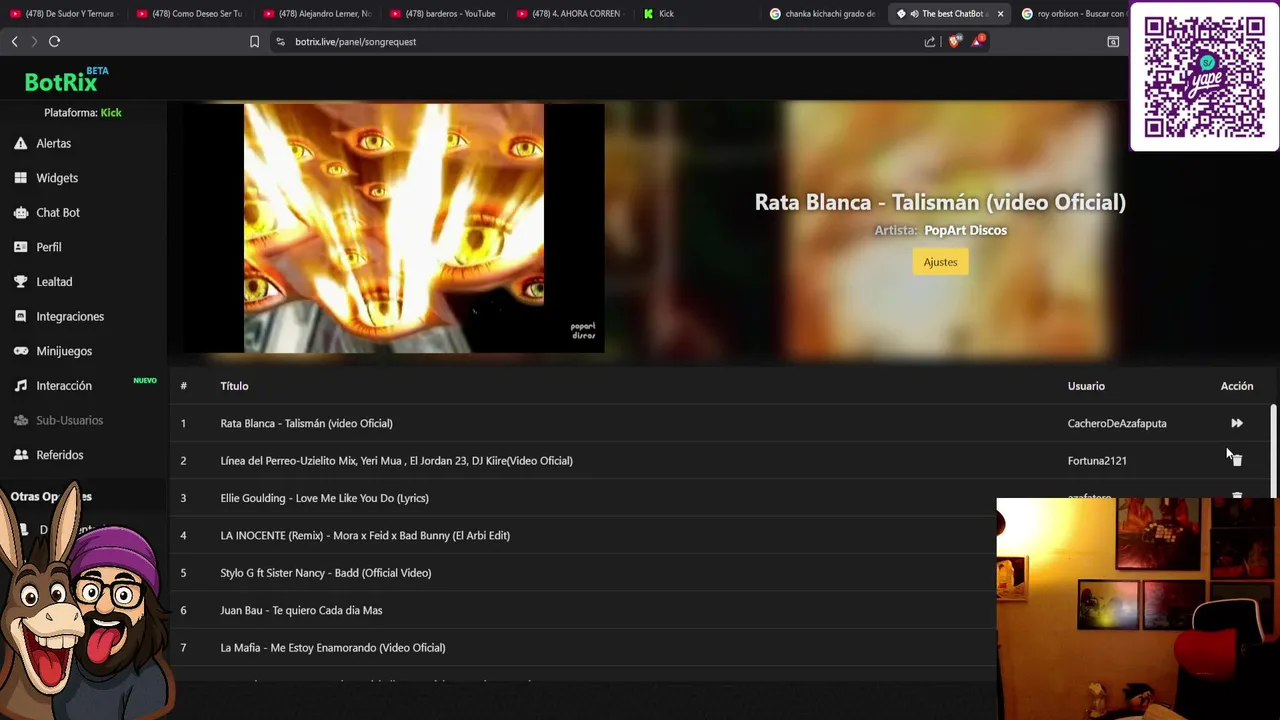Click the Título column header
The width and height of the screenshot is (1280, 720).
pos(234,386)
